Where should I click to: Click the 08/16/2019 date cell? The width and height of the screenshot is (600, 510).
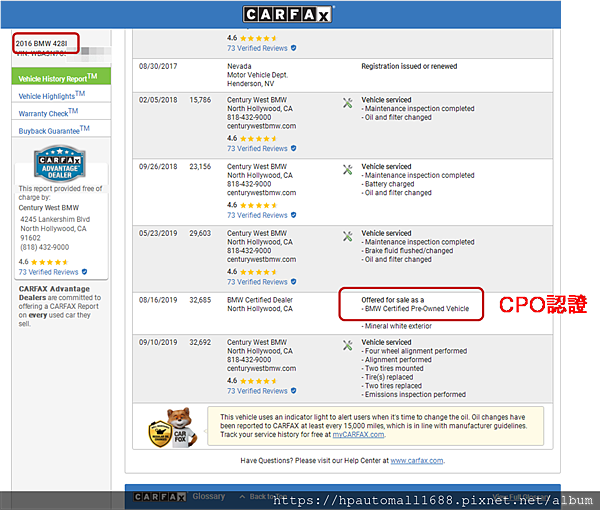tap(158, 300)
